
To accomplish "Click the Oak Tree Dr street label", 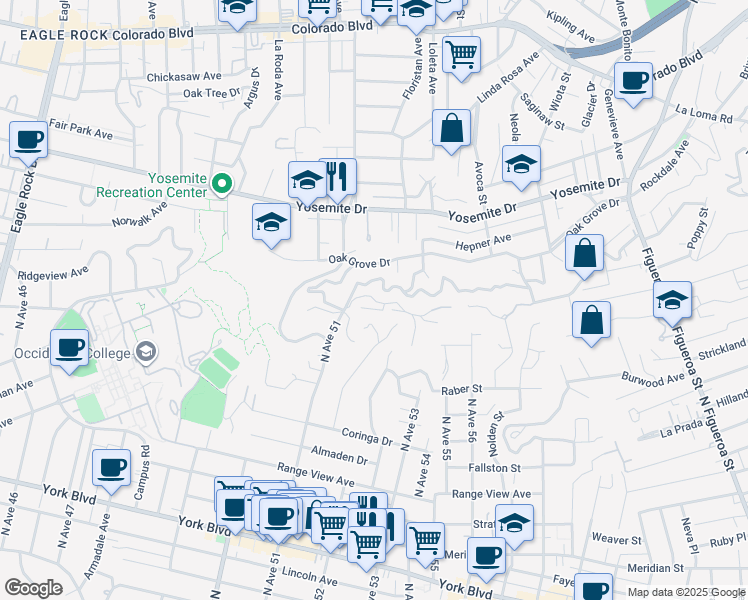I will pyautogui.click(x=212, y=92).
